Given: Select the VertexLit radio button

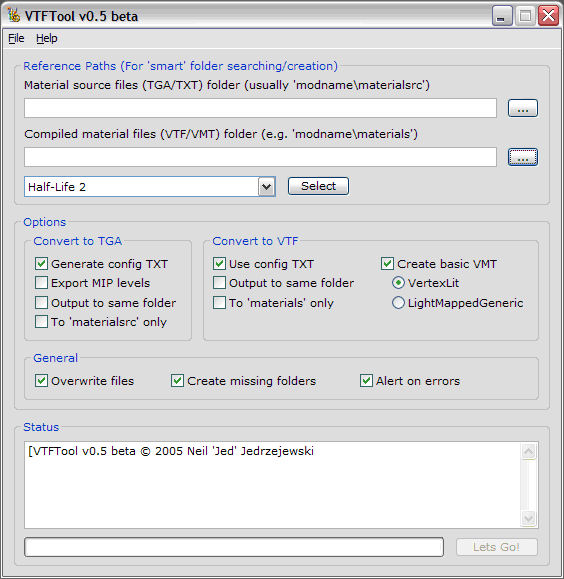Looking at the screenshot, I should tap(398, 283).
